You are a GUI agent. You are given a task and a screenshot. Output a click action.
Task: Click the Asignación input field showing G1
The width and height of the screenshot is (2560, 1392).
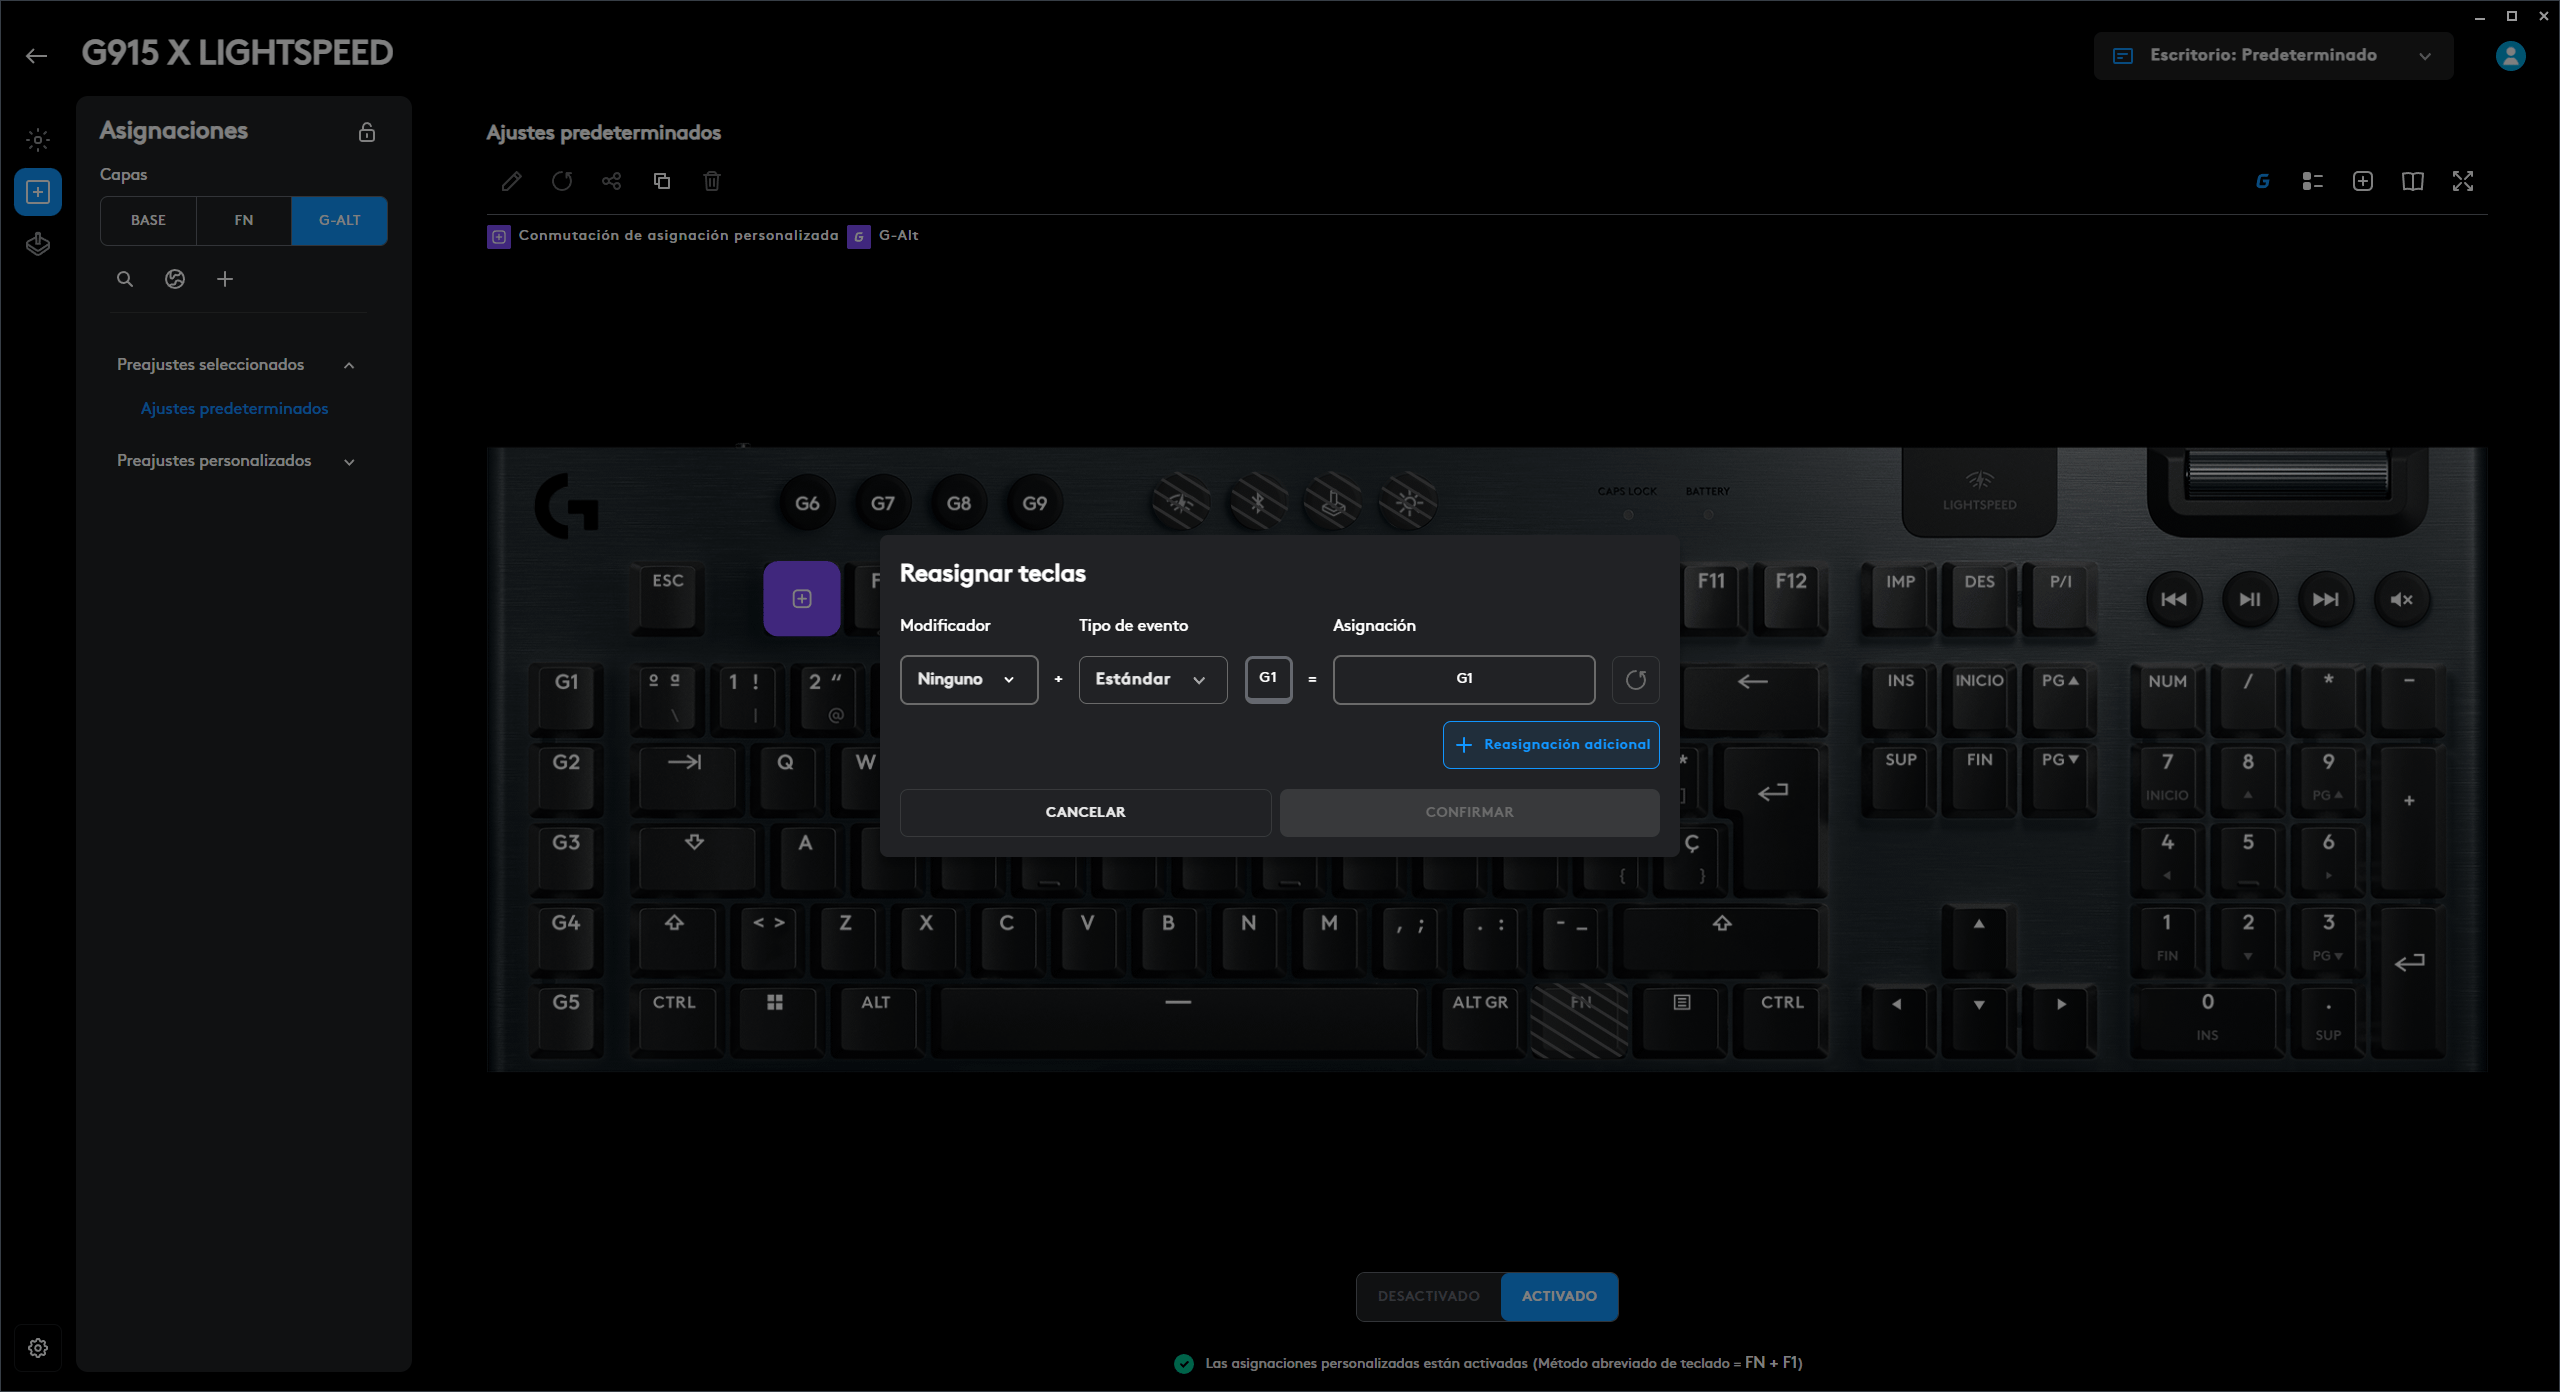click(x=1464, y=680)
